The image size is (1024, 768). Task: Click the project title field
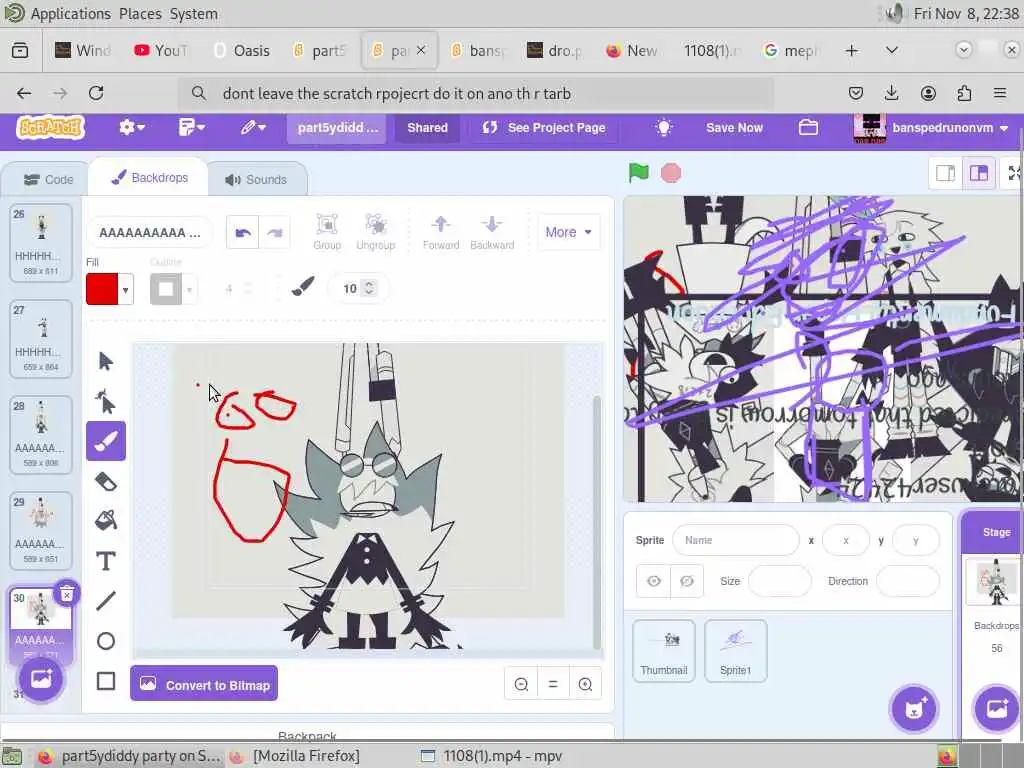tap(336, 127)
